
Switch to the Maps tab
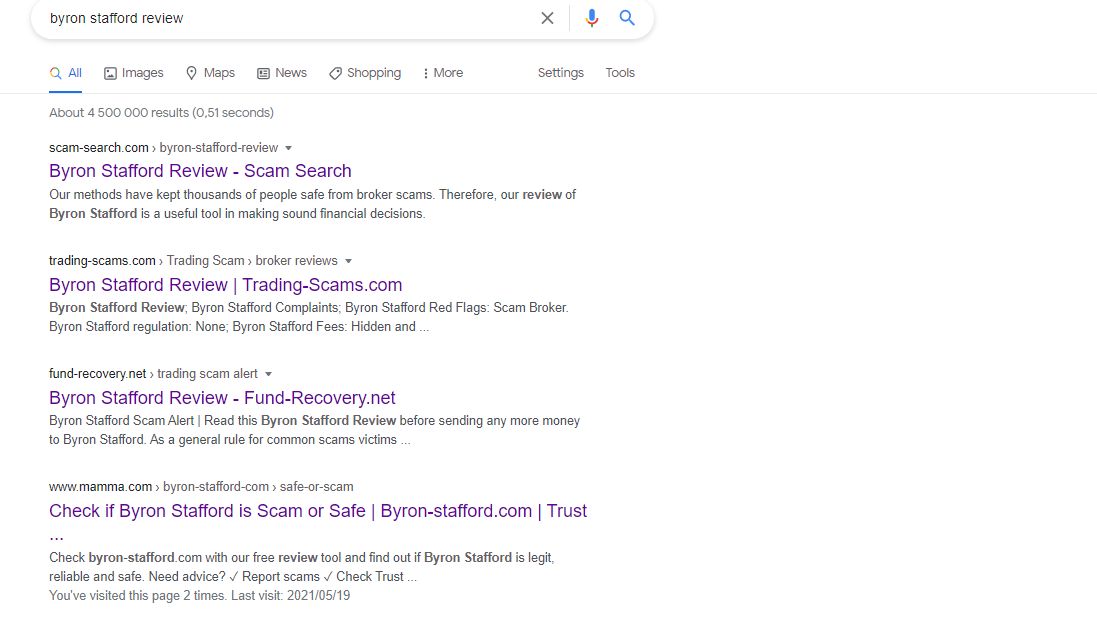(210, 73)
